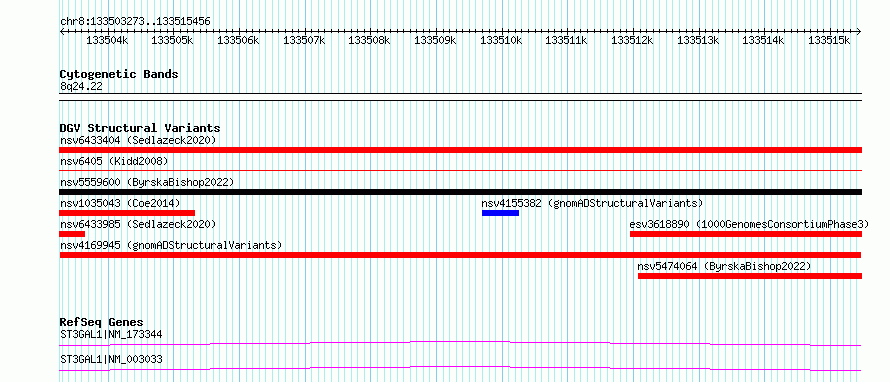Click the ST3GAL1|NM_003033 gene label
The width and height of the screenshot is (890, 382).
111,359
